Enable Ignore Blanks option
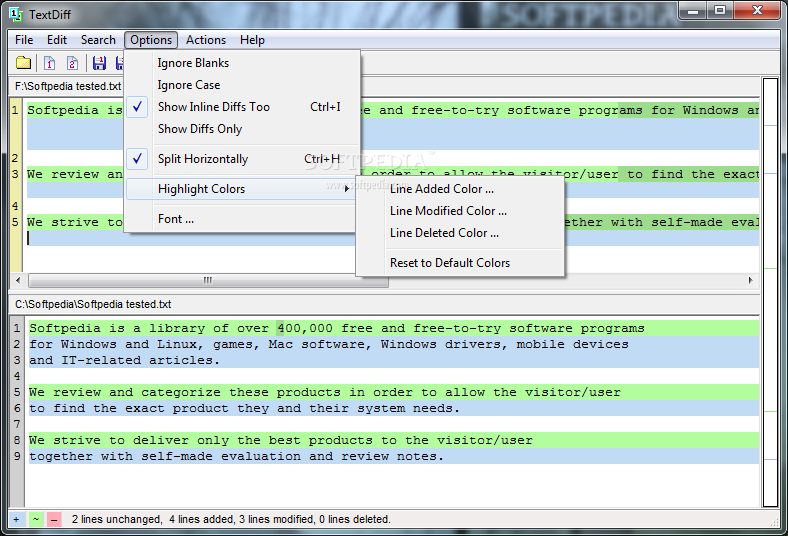The image size is (788, 536). (x=242, y=63)
